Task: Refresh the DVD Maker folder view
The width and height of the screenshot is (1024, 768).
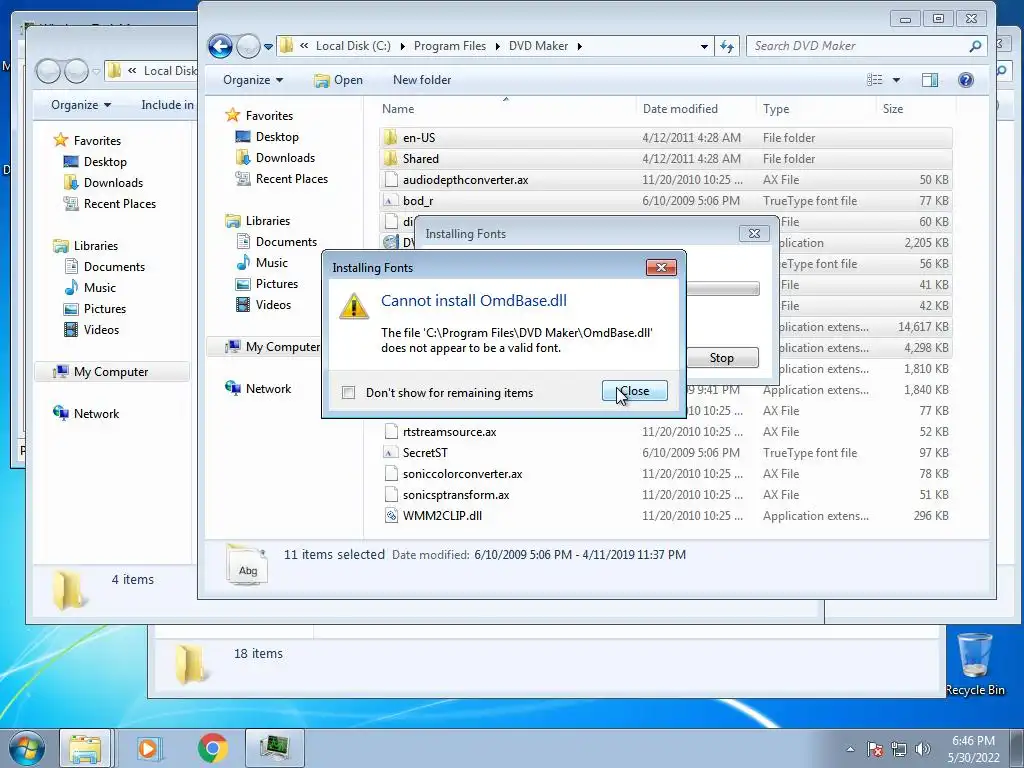Action: [x=727, y=46]
